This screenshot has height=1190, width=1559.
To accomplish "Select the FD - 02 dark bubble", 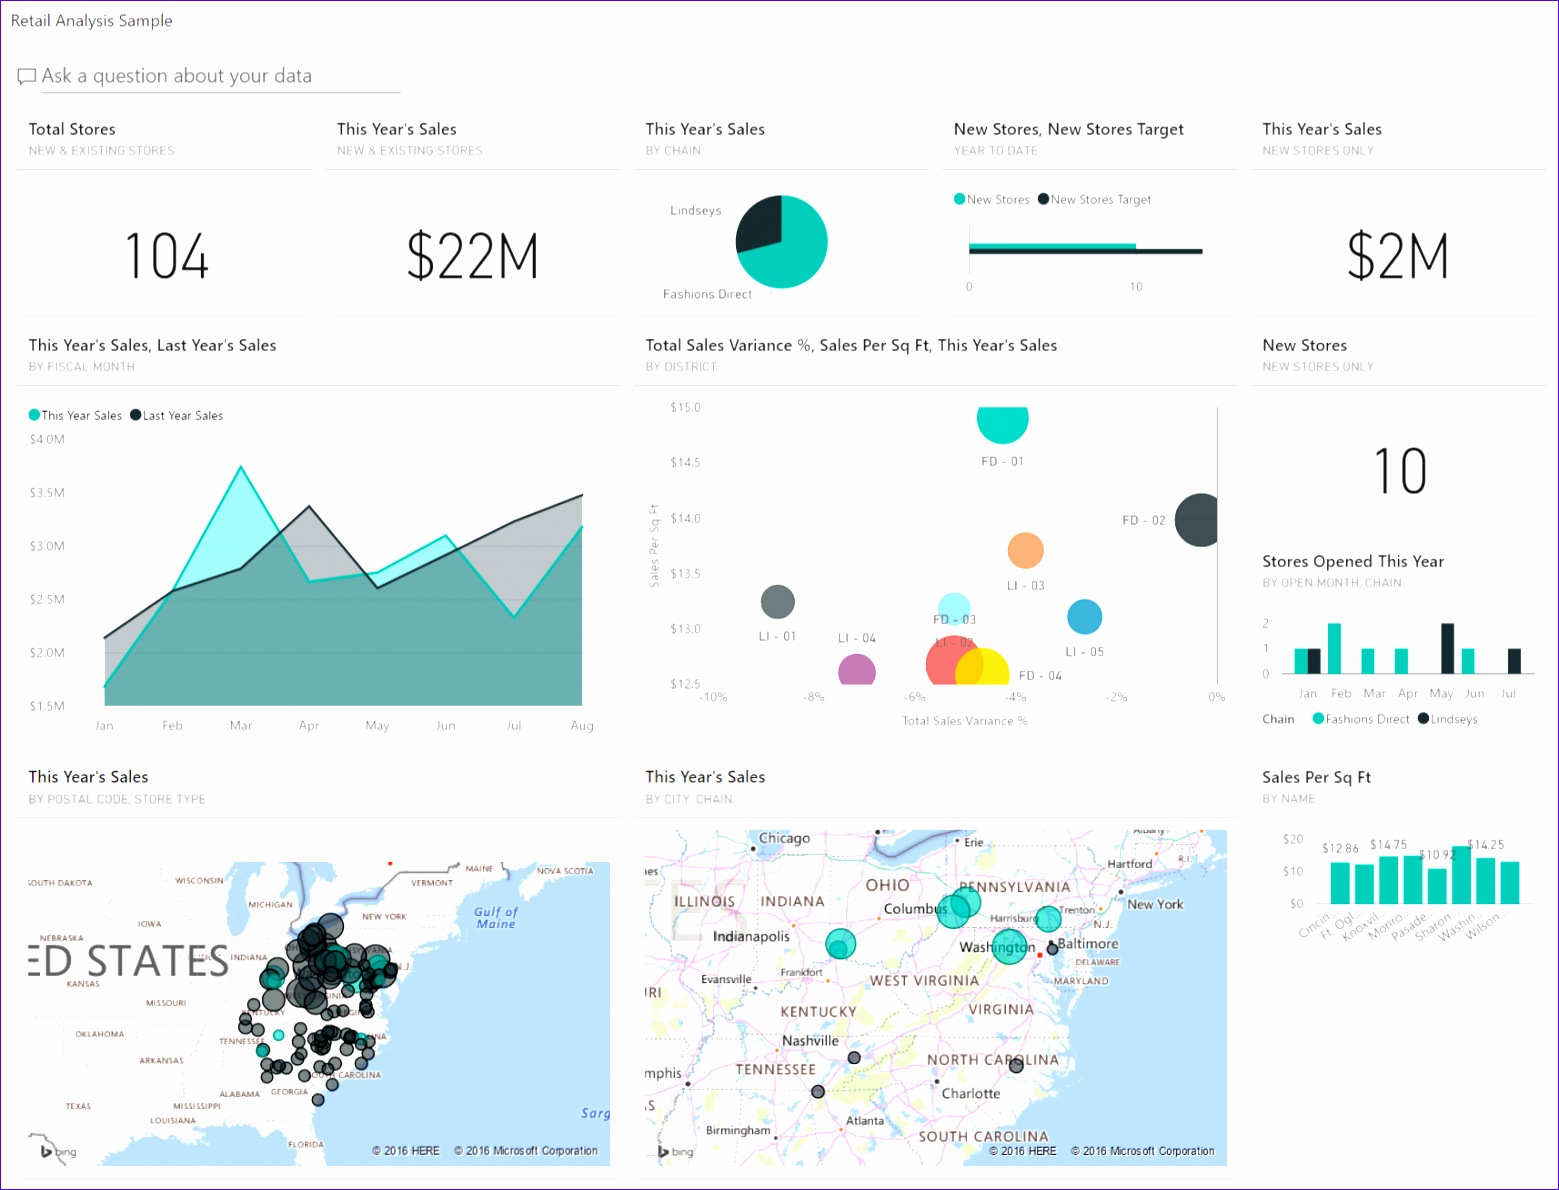I will pos(1197,520).
